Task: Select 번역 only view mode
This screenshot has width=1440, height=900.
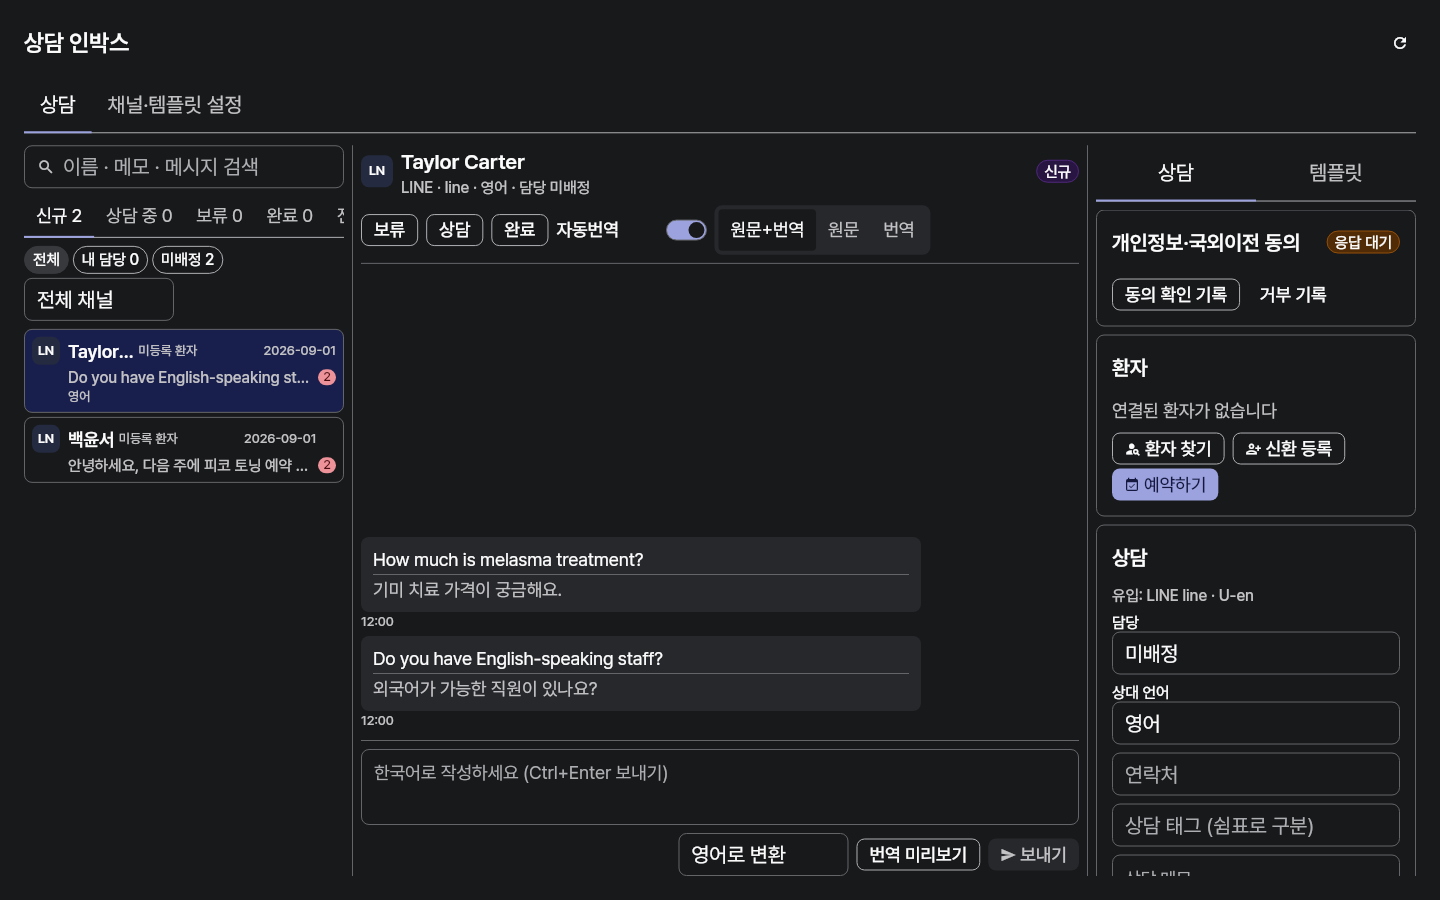Action: 899,230
